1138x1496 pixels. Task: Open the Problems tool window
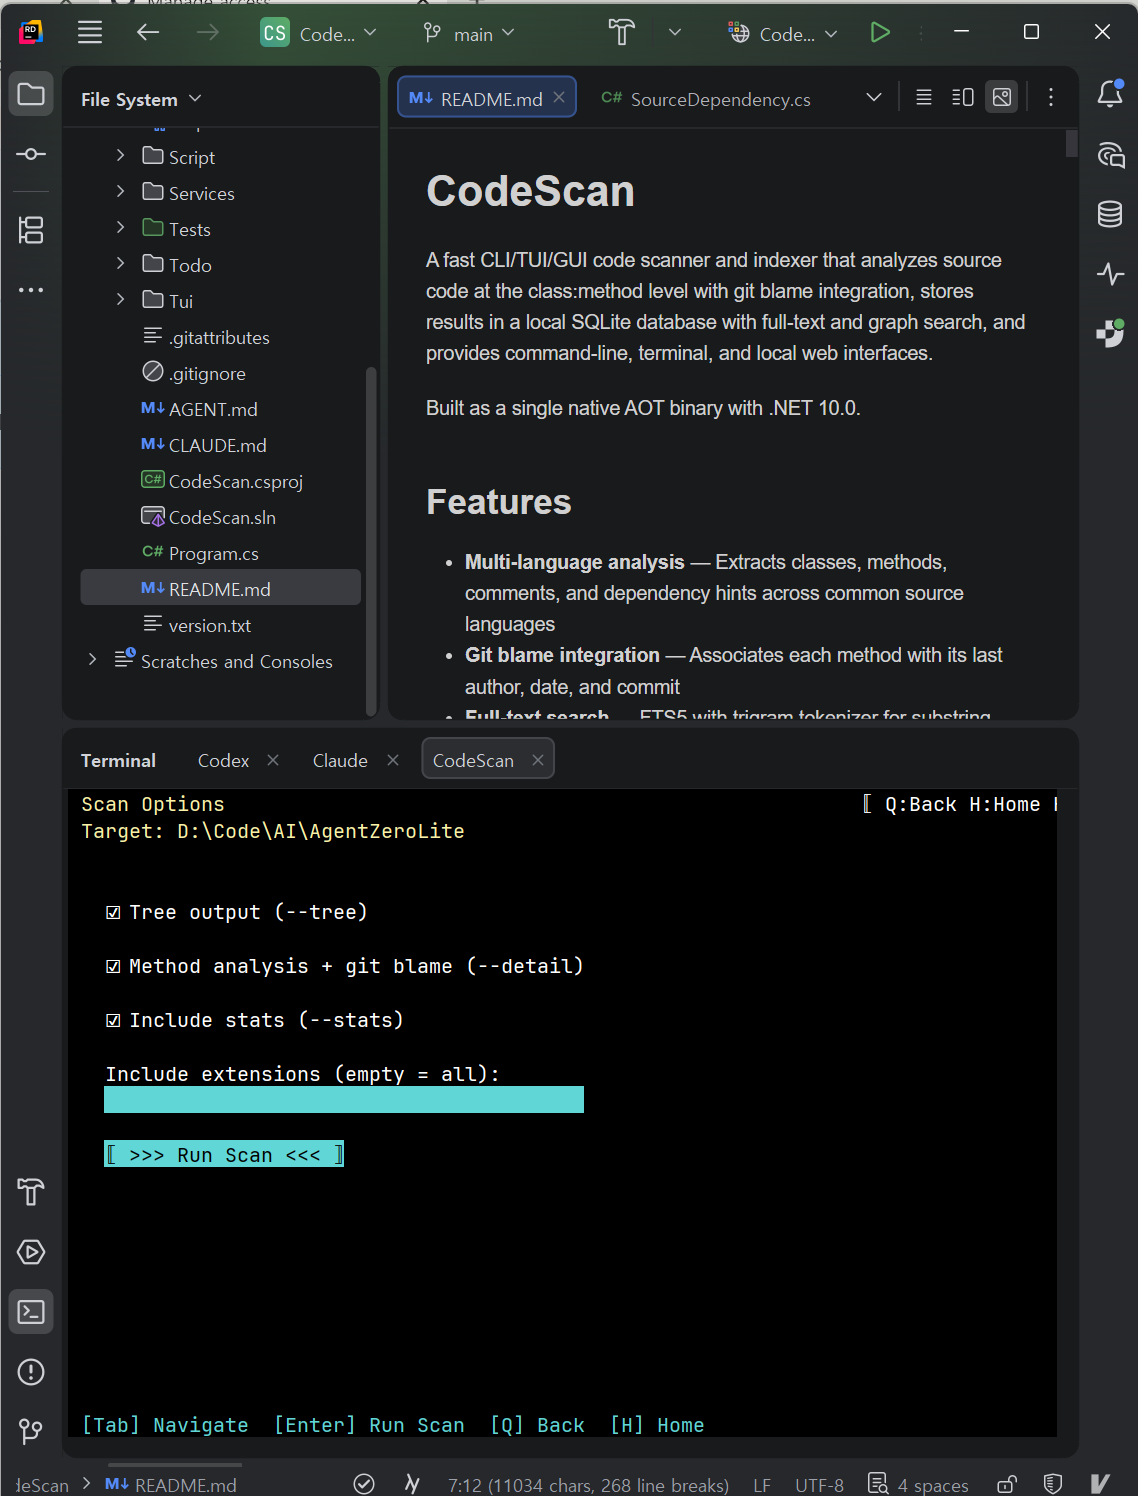click(31, 1372)
